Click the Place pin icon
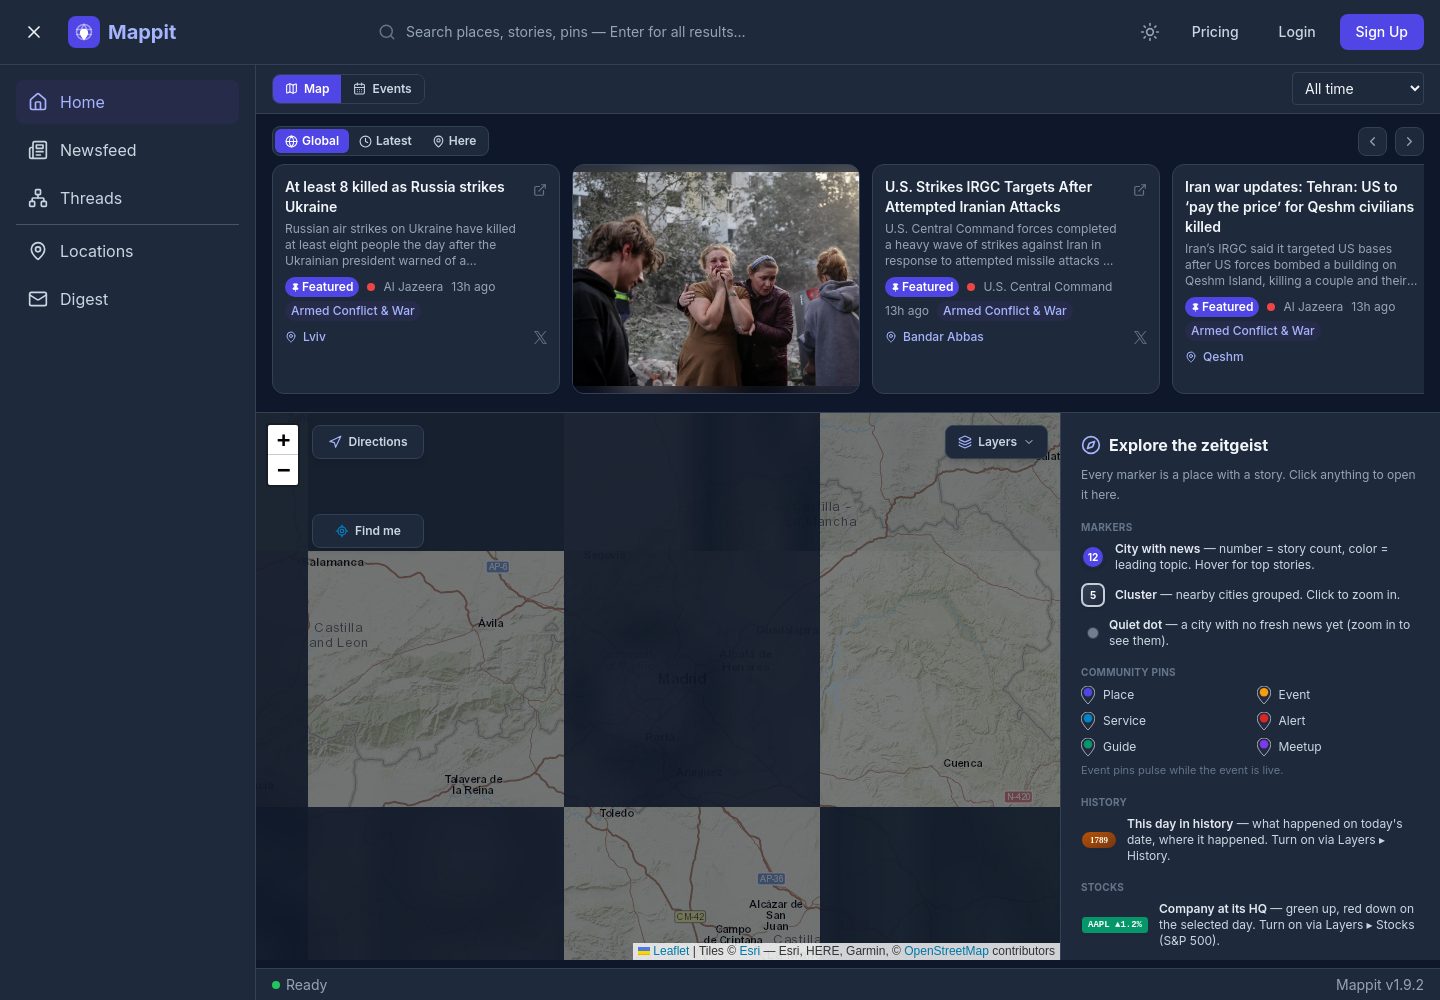 (1088, 695)
